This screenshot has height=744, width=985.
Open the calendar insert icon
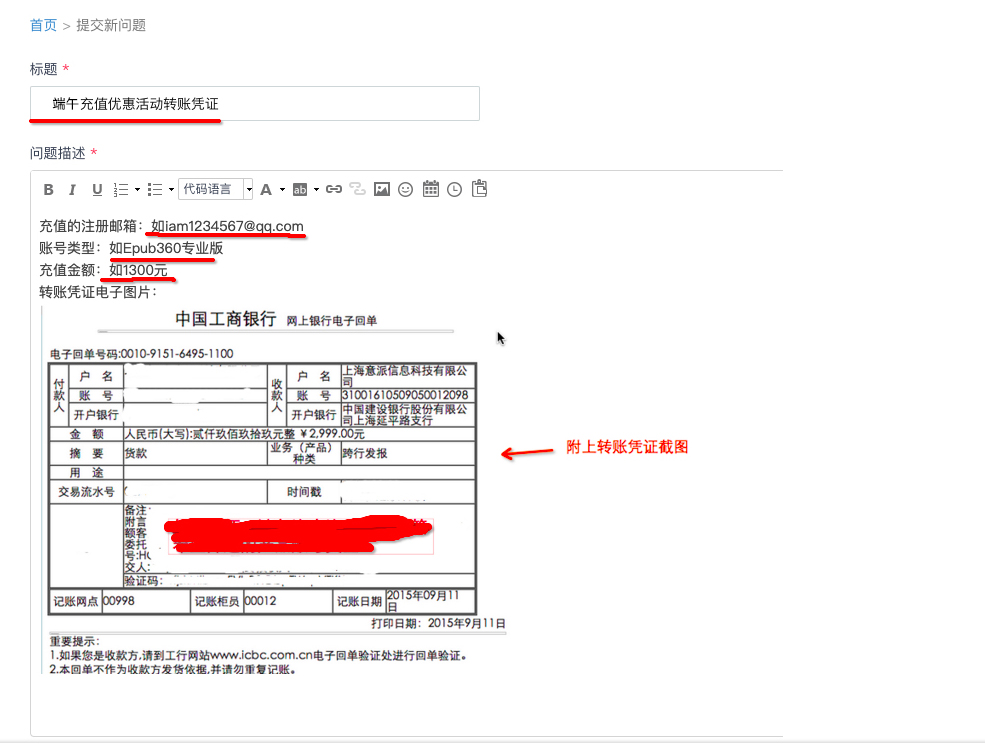(430, 188)
